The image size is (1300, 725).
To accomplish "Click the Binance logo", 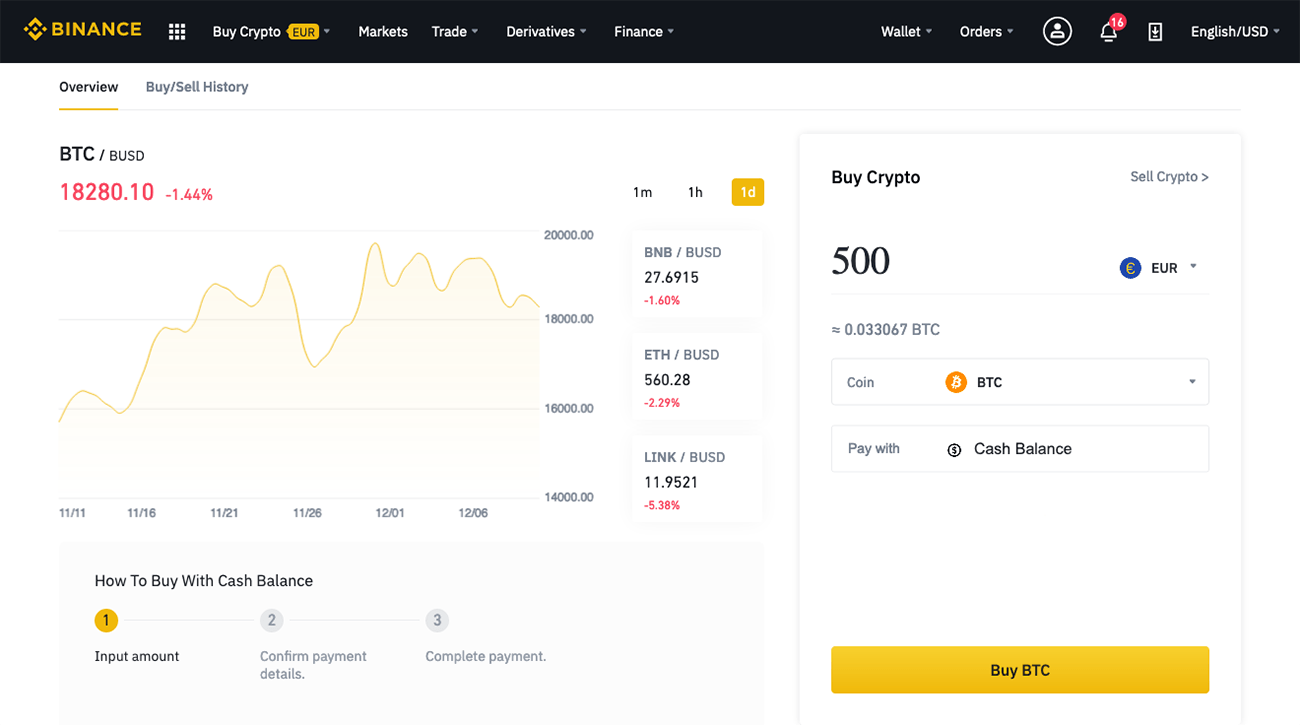I will coord(82,29).
